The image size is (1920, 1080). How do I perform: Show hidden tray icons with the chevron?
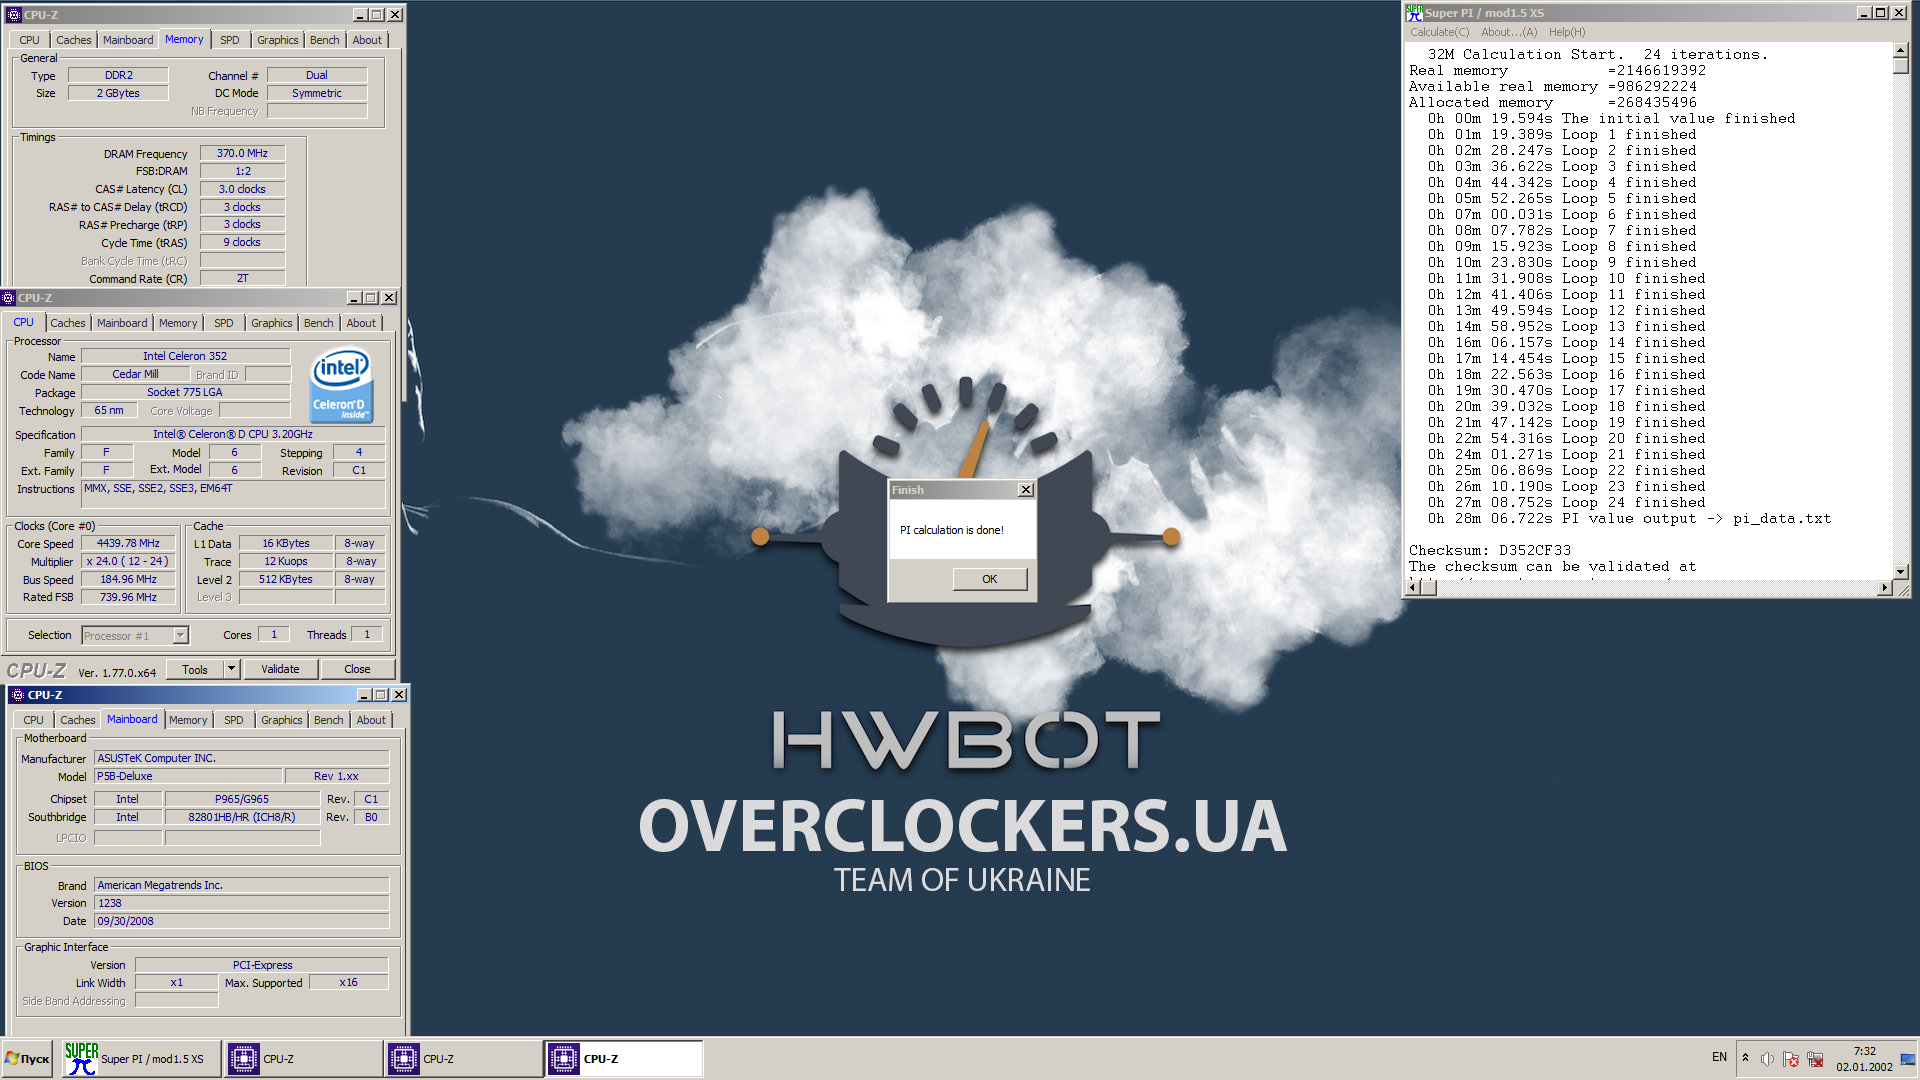pos(1745,1058)
